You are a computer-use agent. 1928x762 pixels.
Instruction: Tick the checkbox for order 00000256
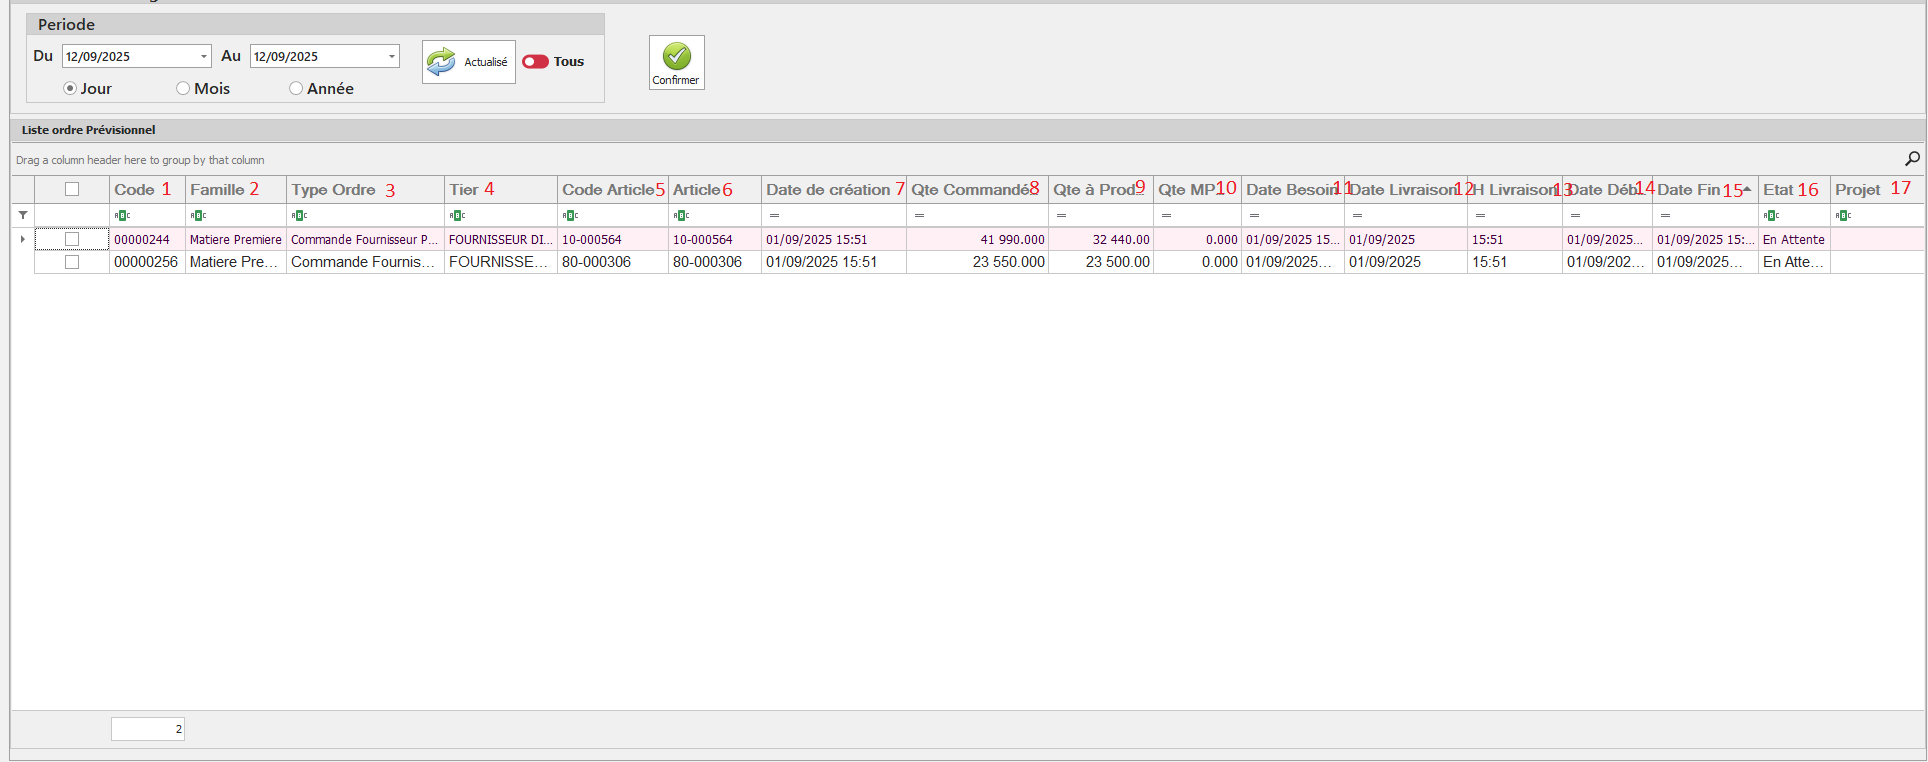(72, 262)
